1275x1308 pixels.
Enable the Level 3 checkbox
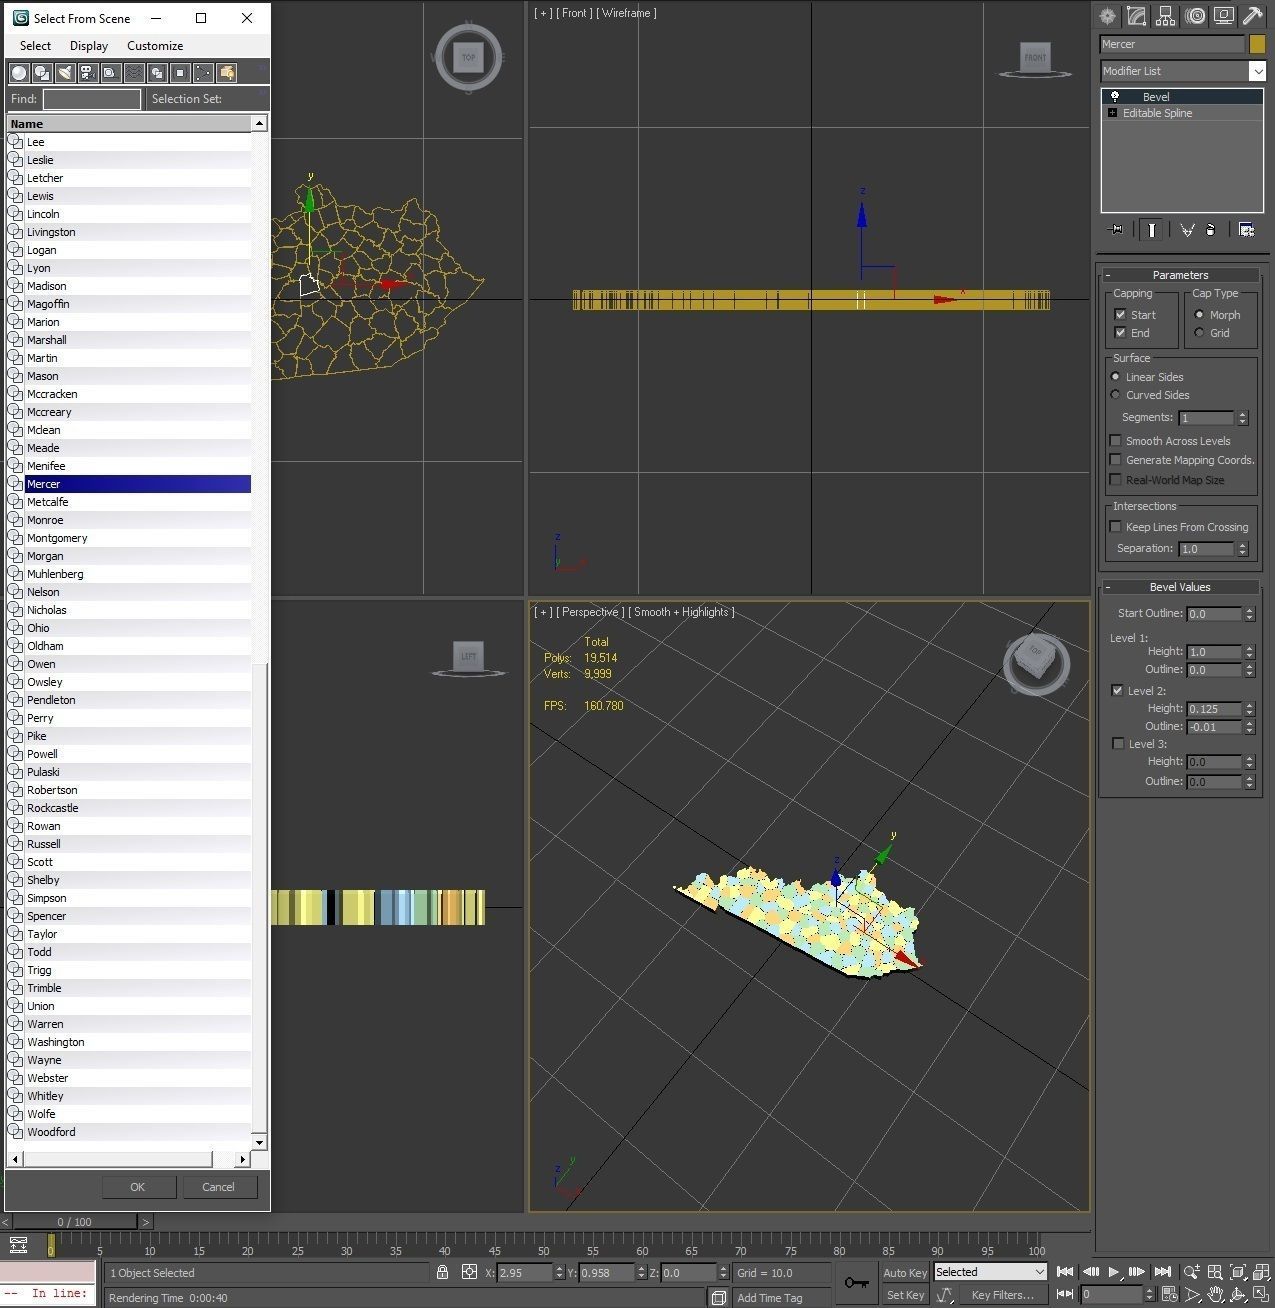1118,743
